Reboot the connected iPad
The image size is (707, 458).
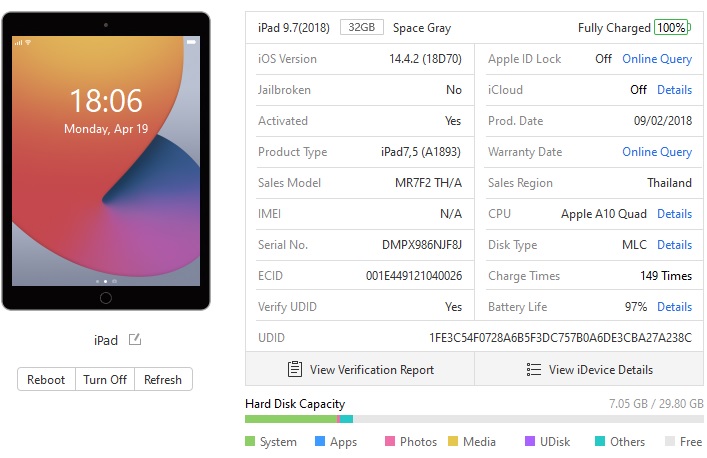tap(46, 380)
